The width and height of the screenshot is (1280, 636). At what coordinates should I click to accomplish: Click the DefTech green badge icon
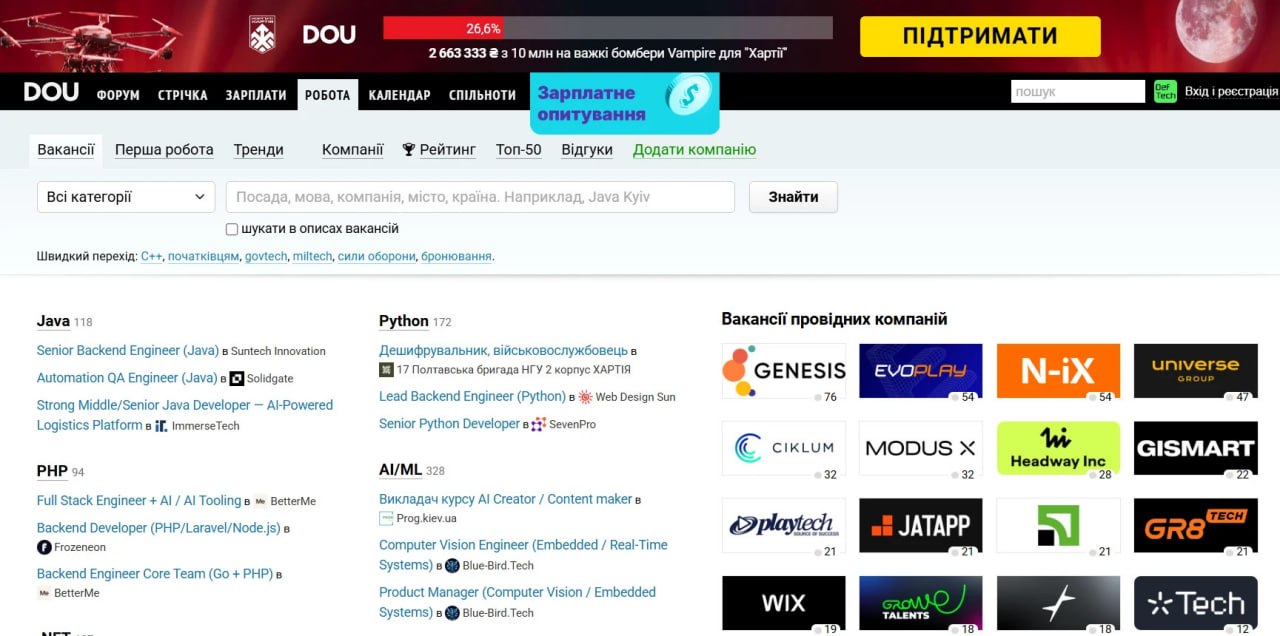coord(1165,91)
